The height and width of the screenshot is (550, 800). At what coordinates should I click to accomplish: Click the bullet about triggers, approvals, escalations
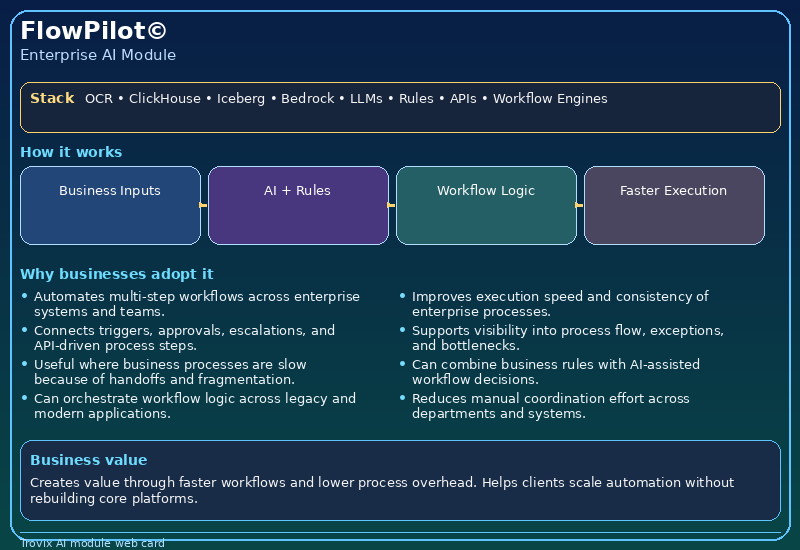coord(184,338)
